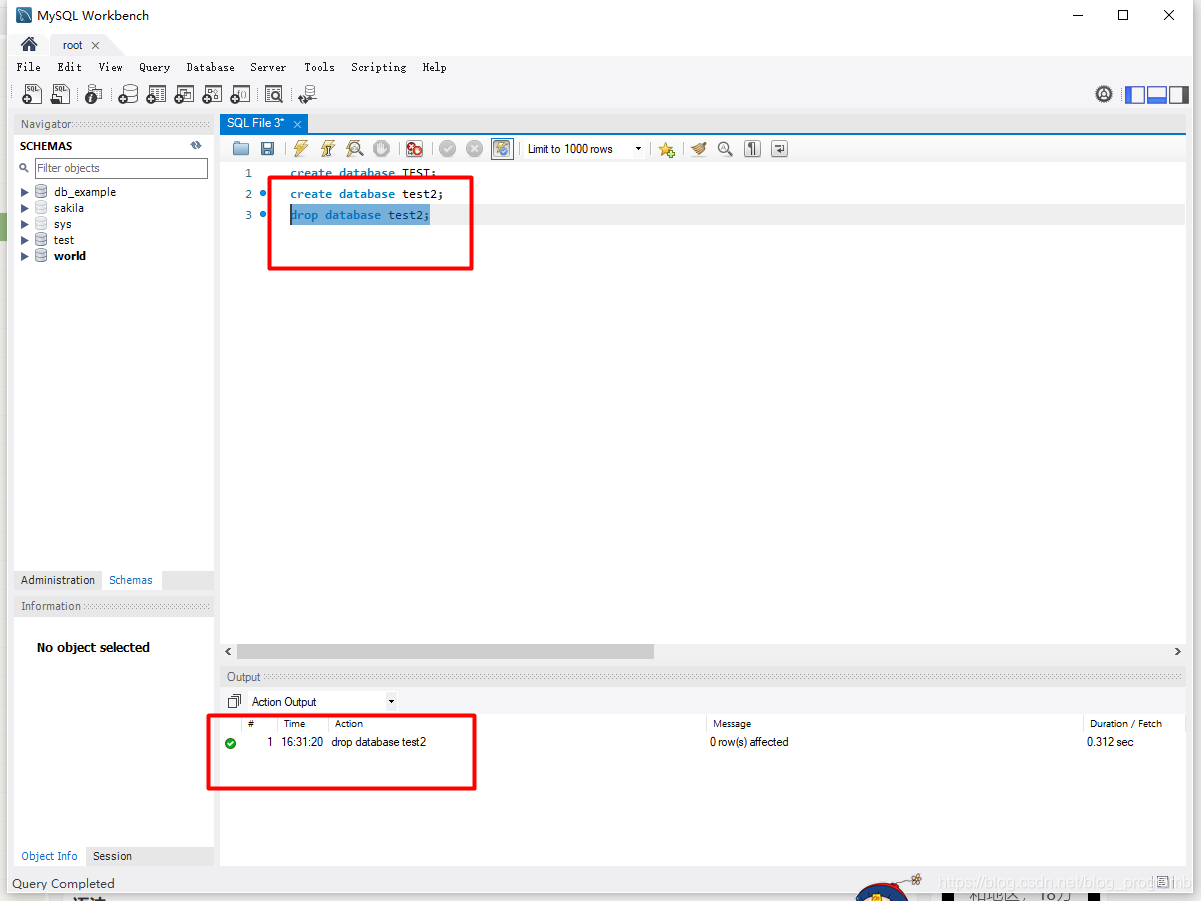Switch to the Session tab

tap(112, 856)
